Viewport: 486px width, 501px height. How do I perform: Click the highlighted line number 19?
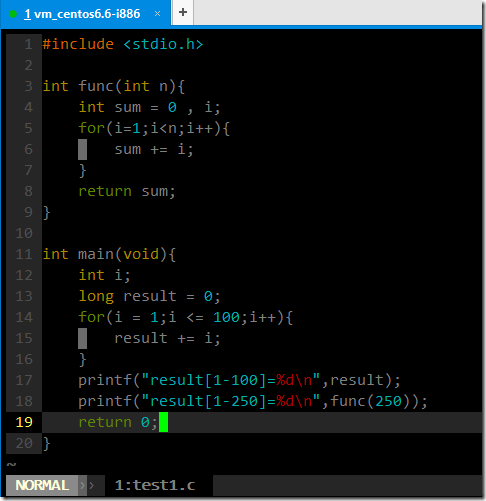24,422
